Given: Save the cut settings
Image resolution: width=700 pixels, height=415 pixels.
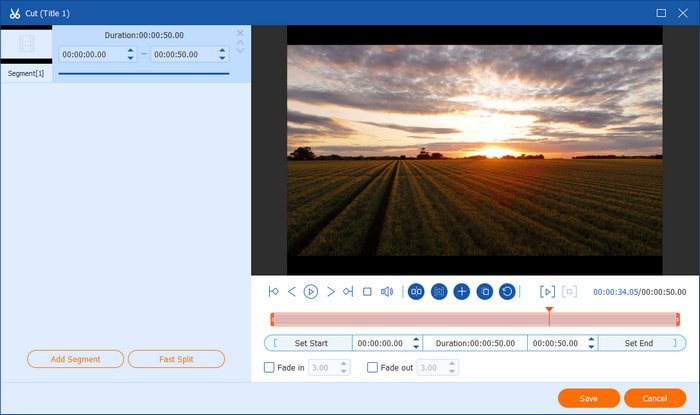Looking at the screenshot, I should pyautogui.click(x=589, y=398).
